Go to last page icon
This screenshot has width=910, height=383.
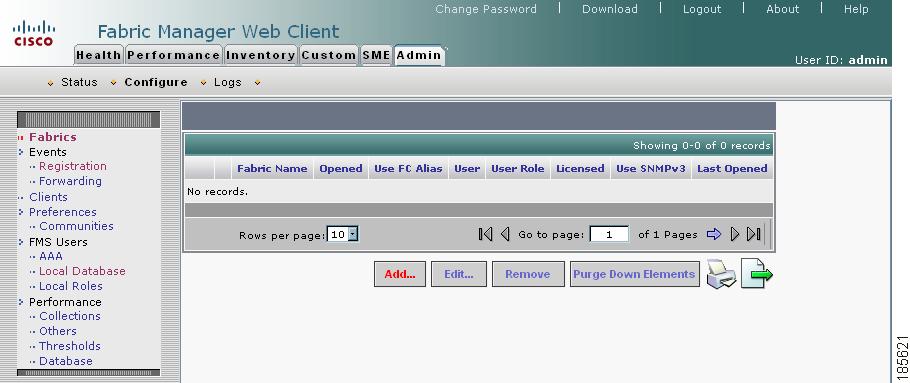tap(753, 234)
